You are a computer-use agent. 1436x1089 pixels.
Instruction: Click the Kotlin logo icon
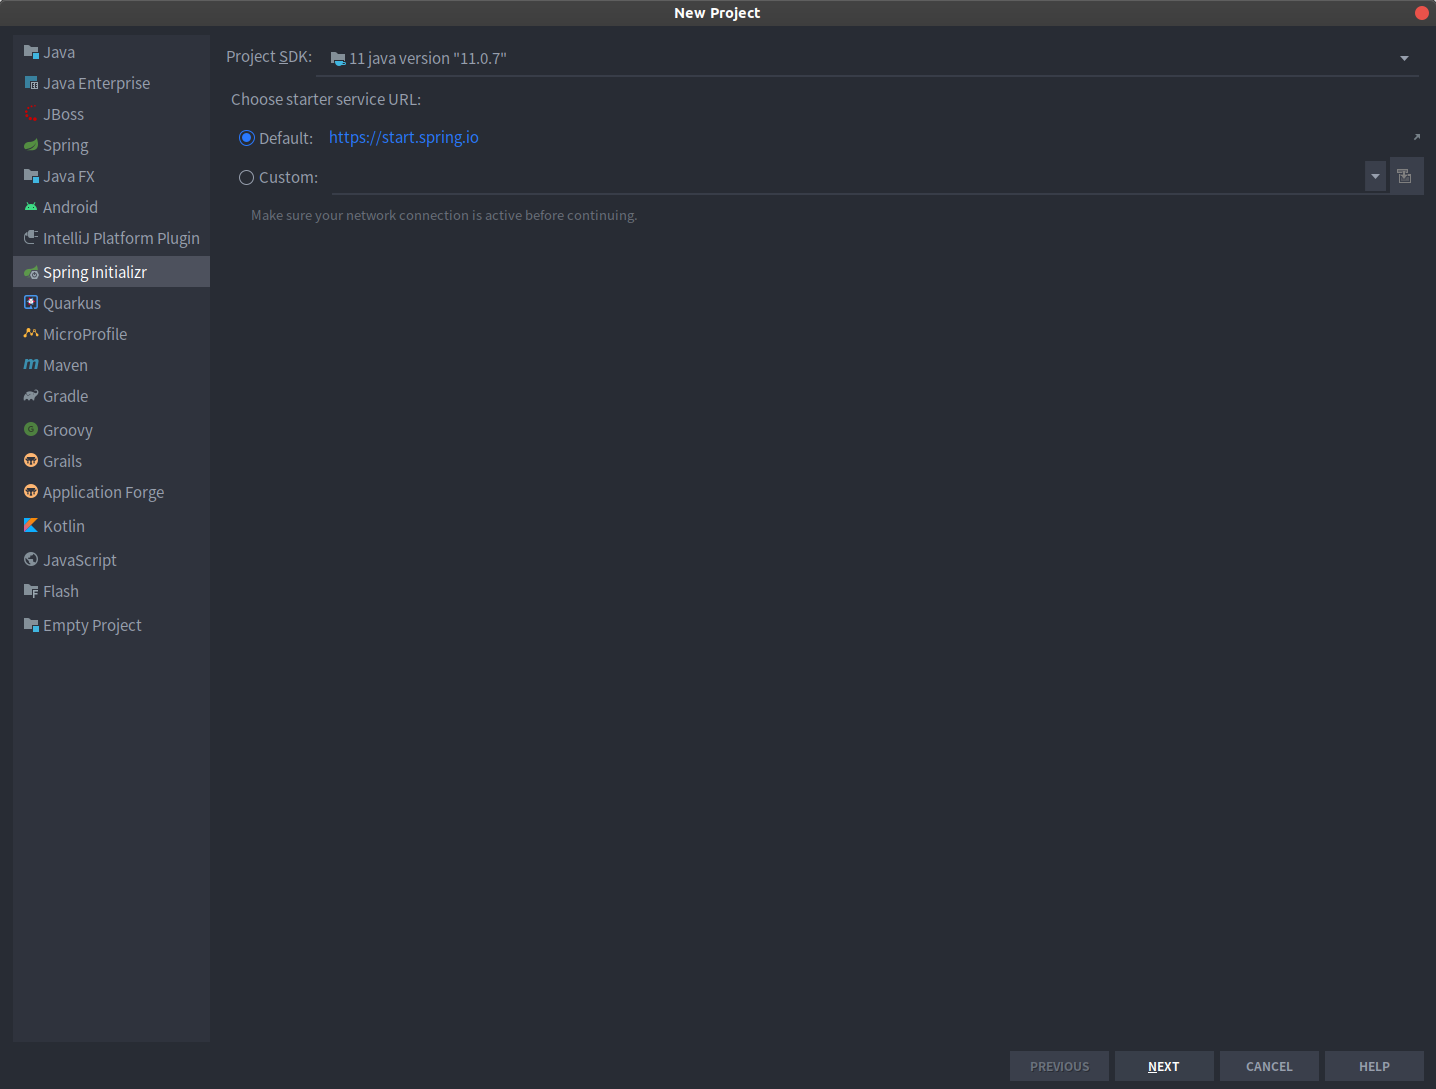coord(31,525)
